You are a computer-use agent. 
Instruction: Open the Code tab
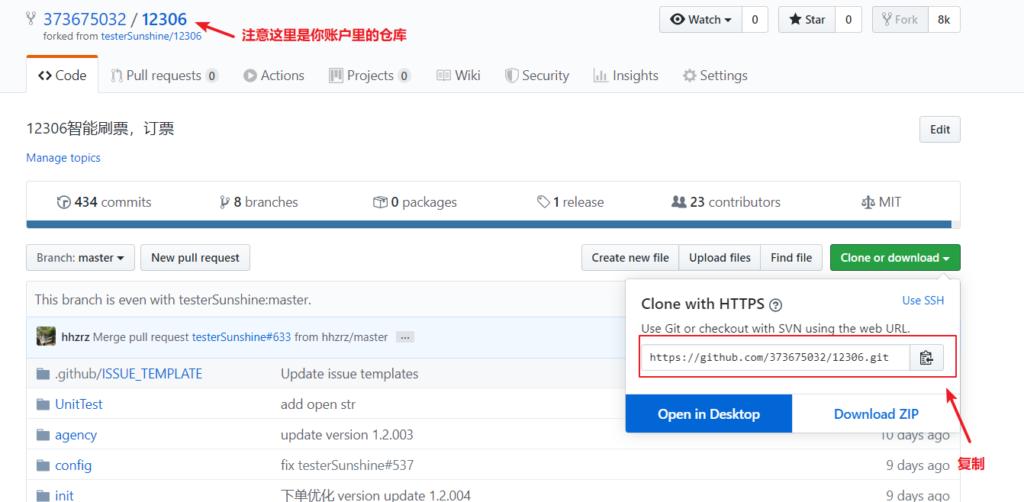point(62,75)
